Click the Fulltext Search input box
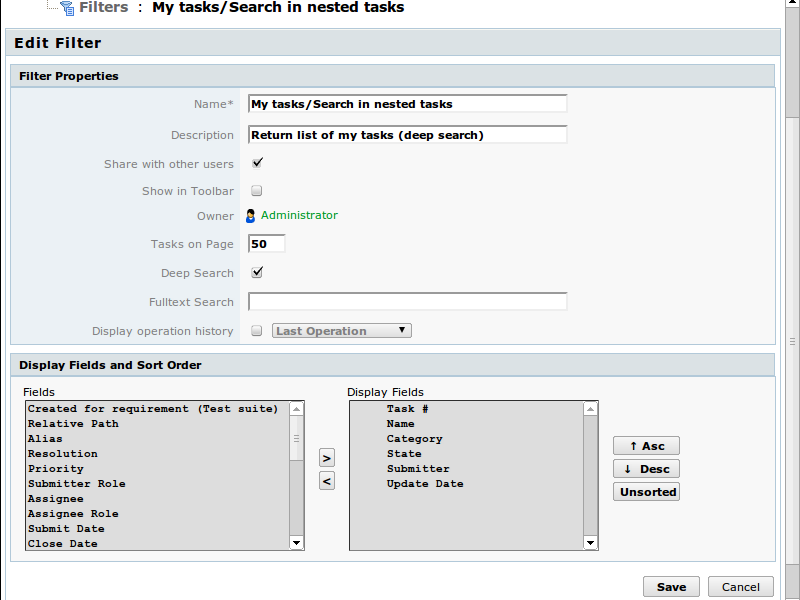800x600 pixels. (408, 302)
